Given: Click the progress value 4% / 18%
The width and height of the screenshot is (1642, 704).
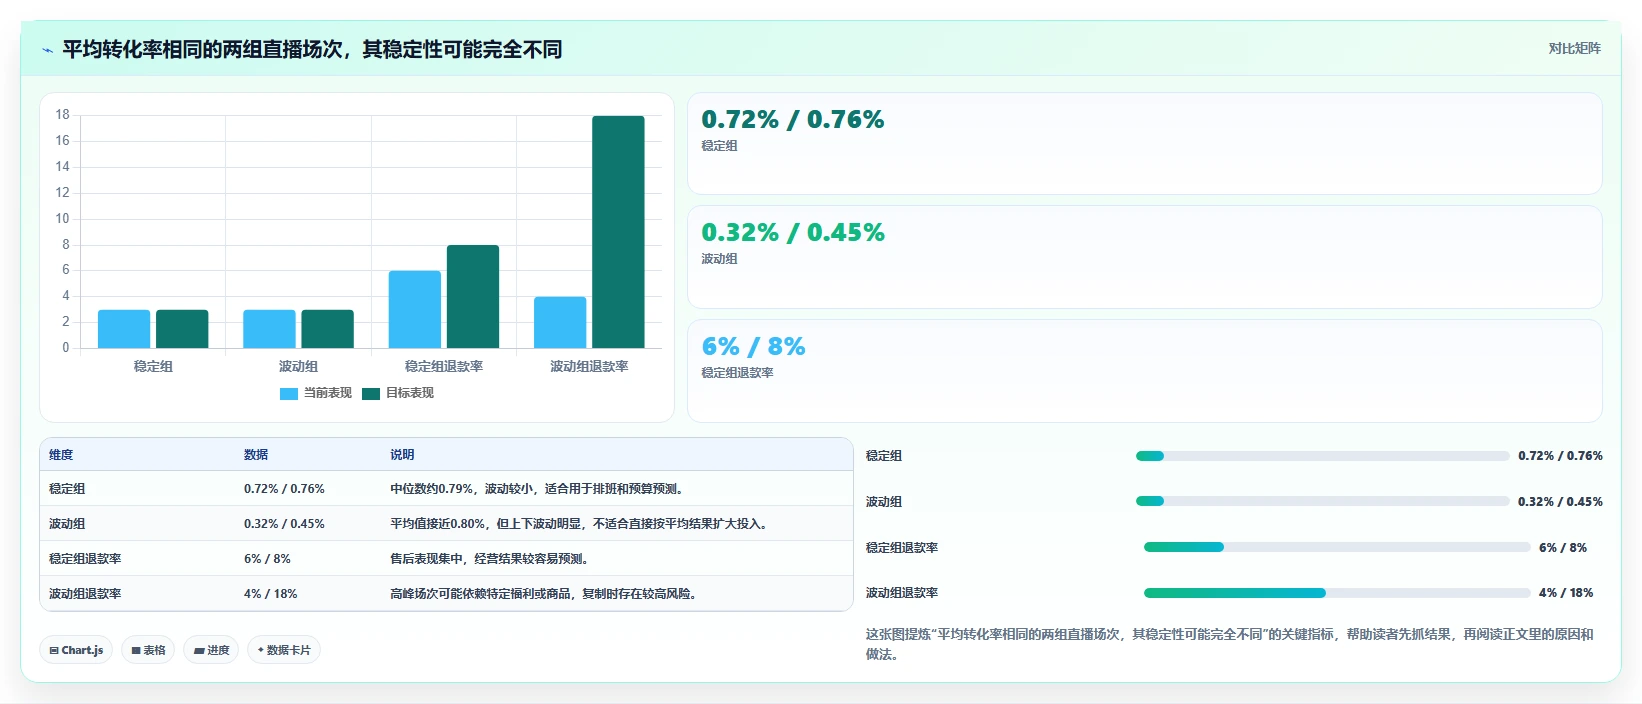Looking at the screenshot, I should coord(1566,593).
